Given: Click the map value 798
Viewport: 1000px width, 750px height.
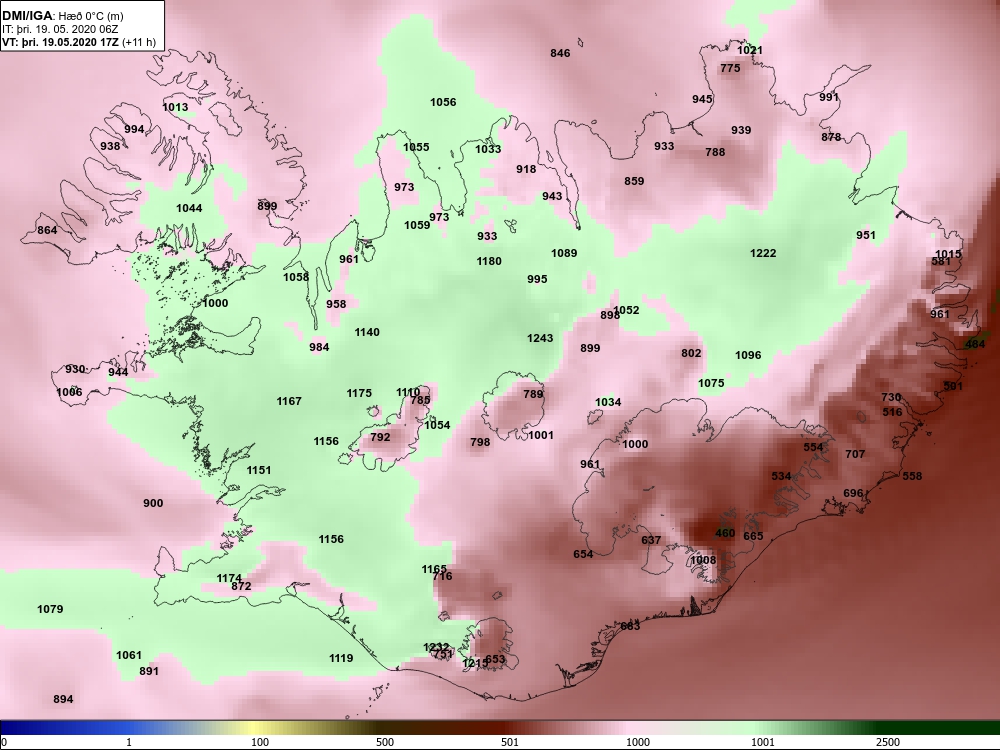Looking at the screenshot, I should [480, 442].
